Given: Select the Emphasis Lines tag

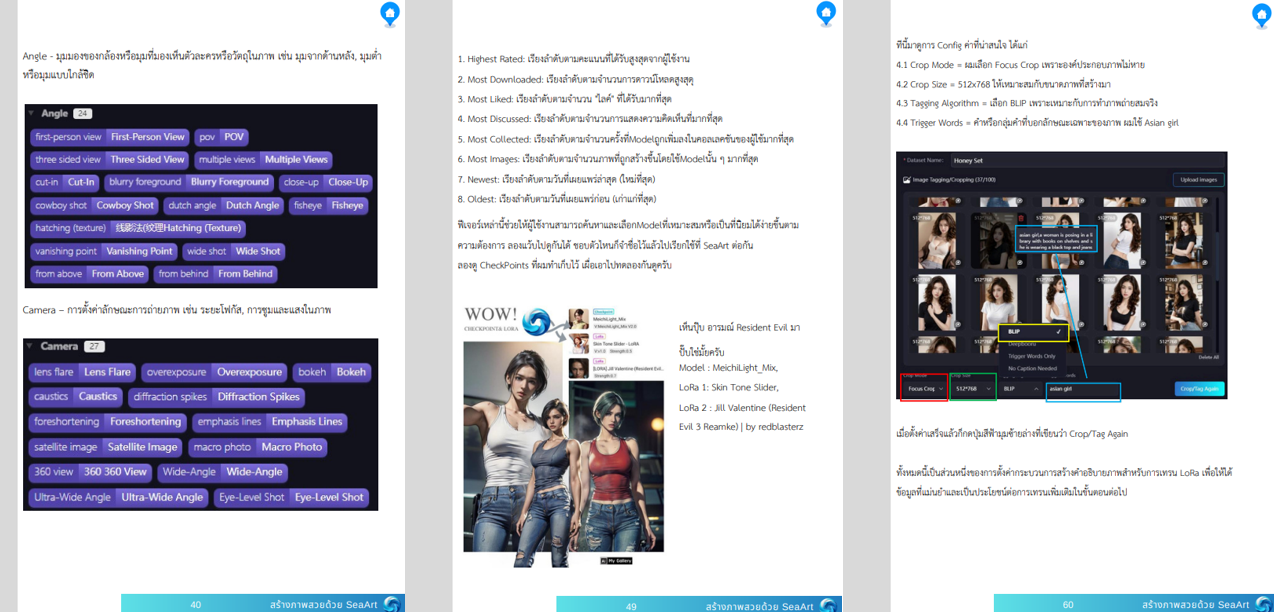Looking at the screenshot, I should [270, 422].
